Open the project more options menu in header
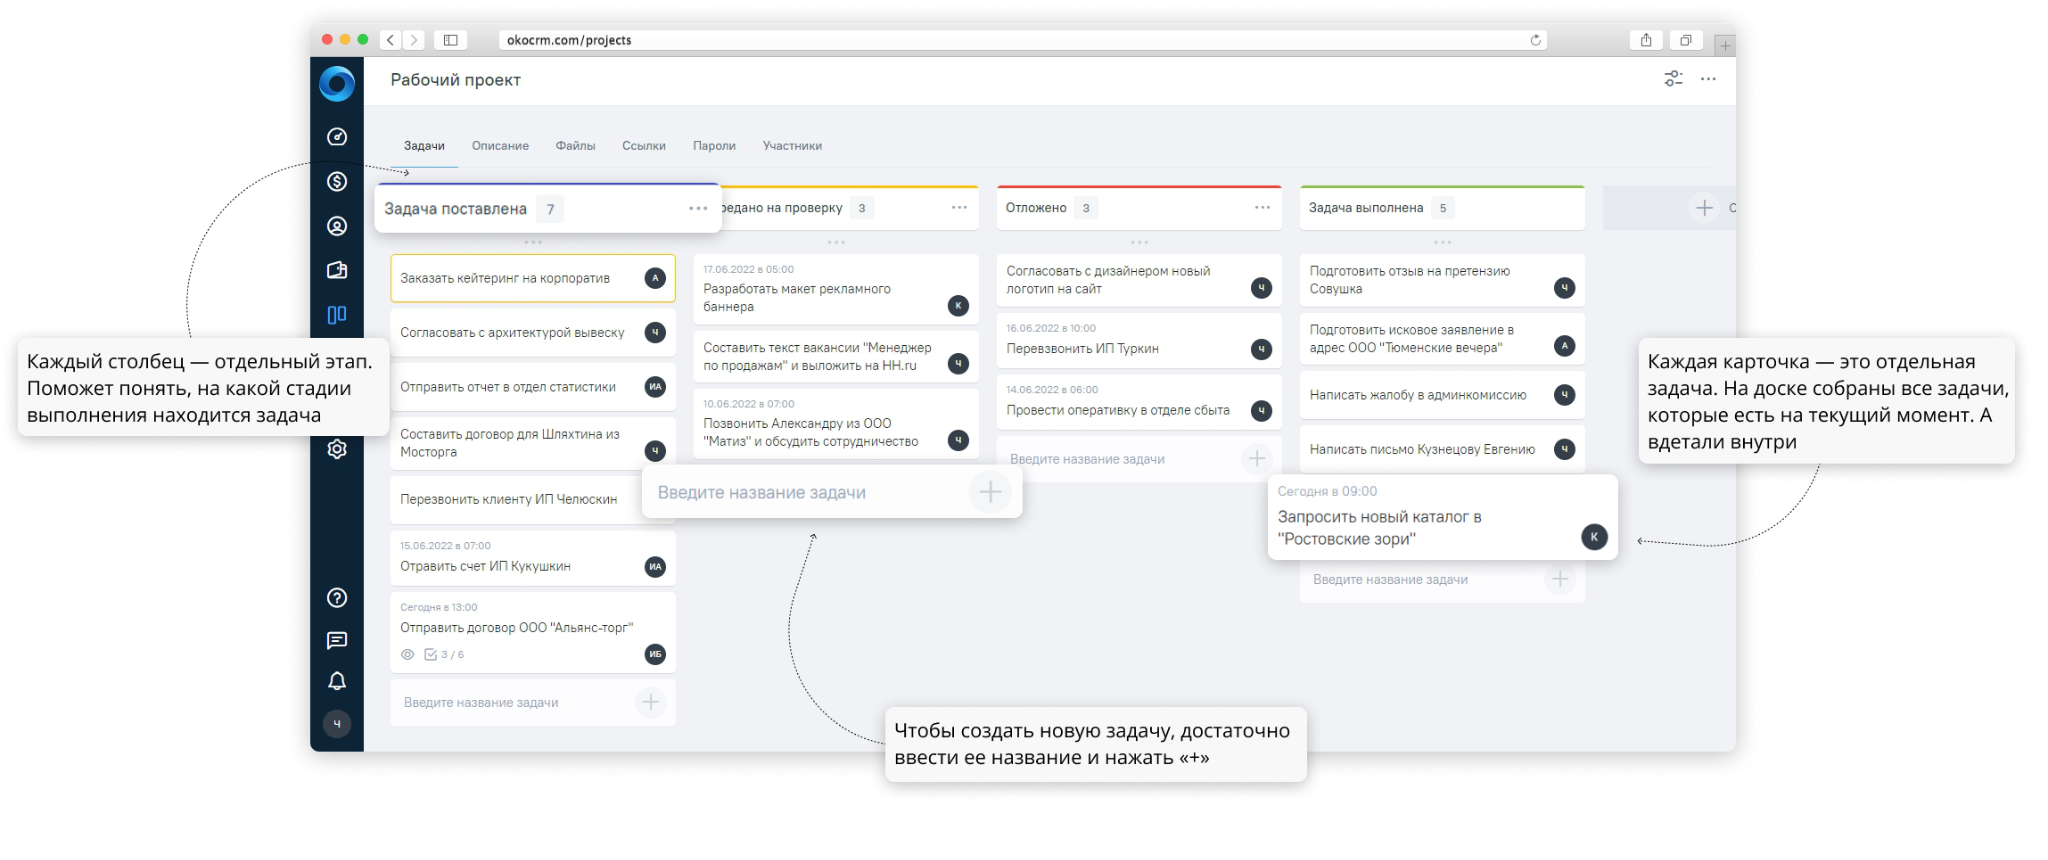The image size is (2048, 860). tap(1708, 78)
